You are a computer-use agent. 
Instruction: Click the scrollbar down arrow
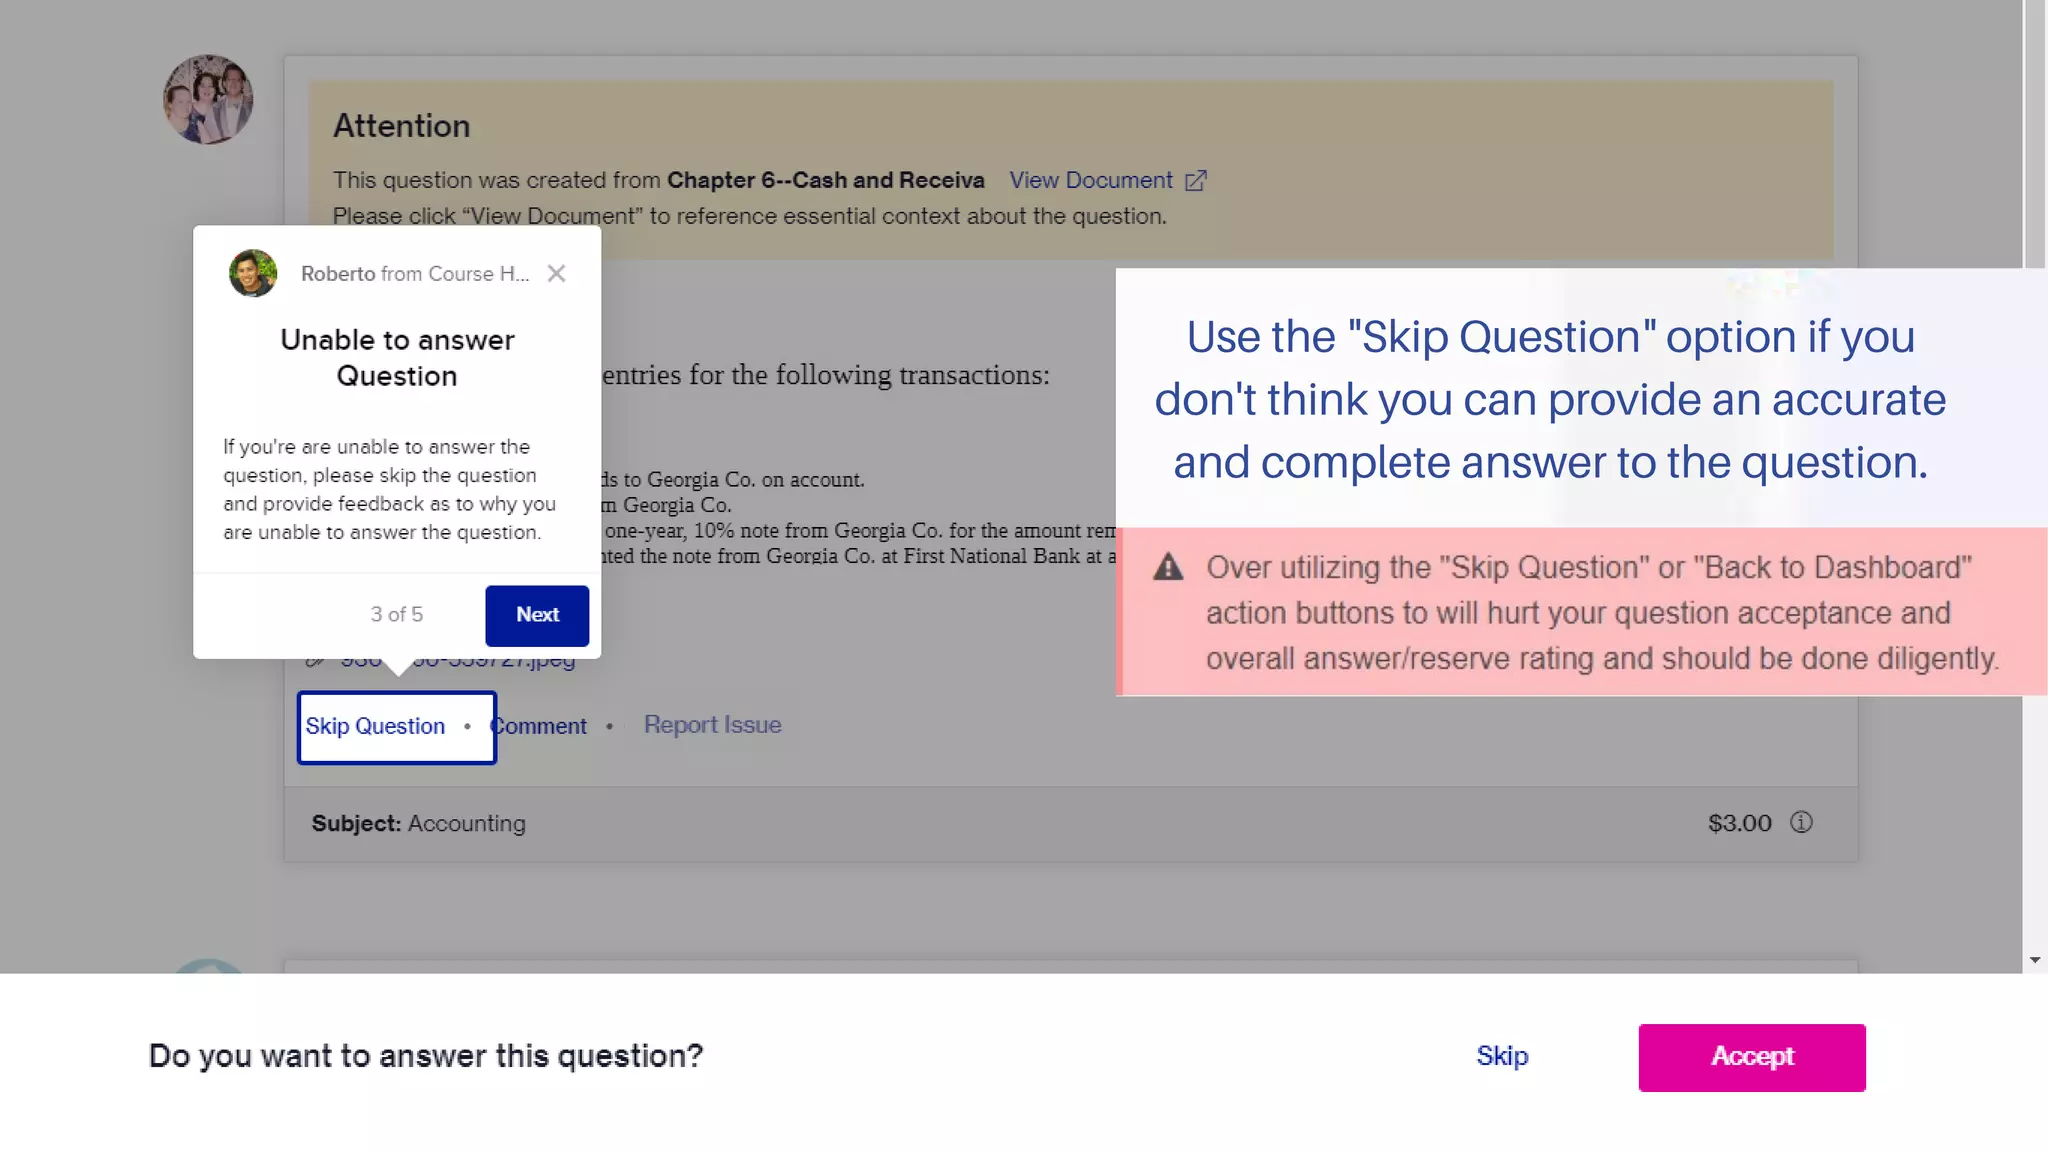(x=2035, y=960)
